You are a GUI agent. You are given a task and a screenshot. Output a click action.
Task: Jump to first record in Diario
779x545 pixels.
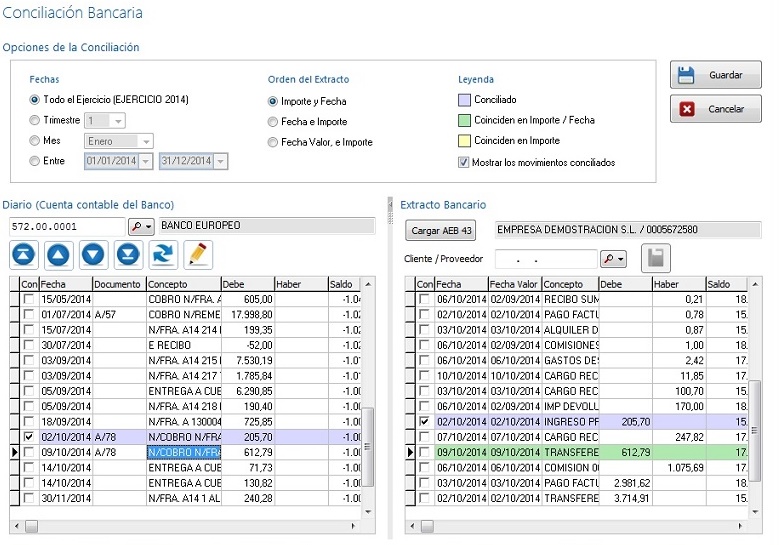point(25,255)
